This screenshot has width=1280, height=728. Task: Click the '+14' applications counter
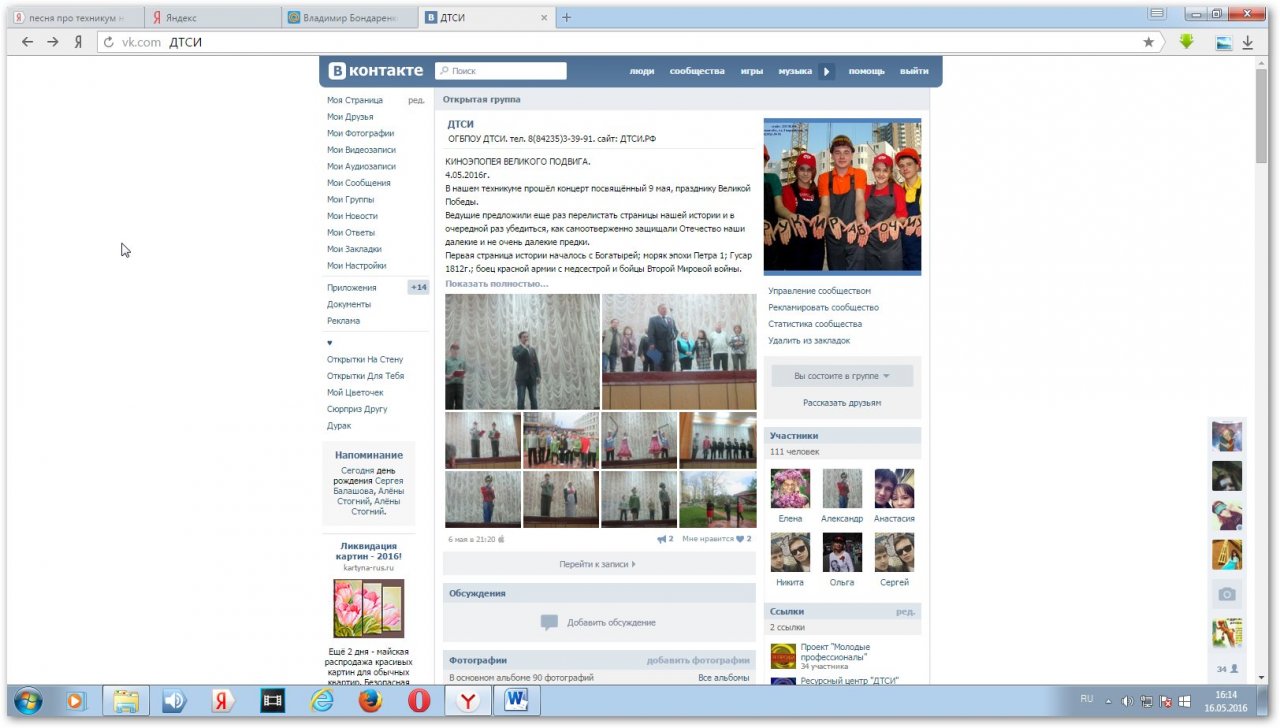[418, 287]
